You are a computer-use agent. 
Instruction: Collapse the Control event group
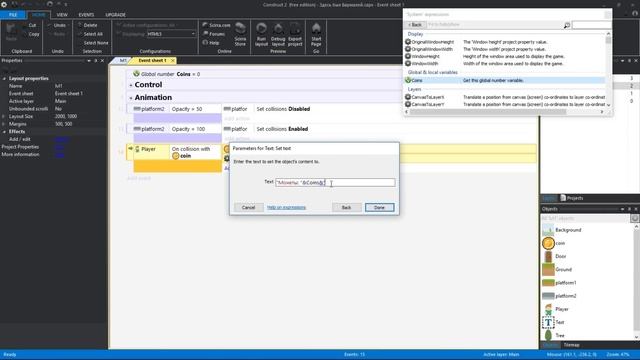point(131,85)
